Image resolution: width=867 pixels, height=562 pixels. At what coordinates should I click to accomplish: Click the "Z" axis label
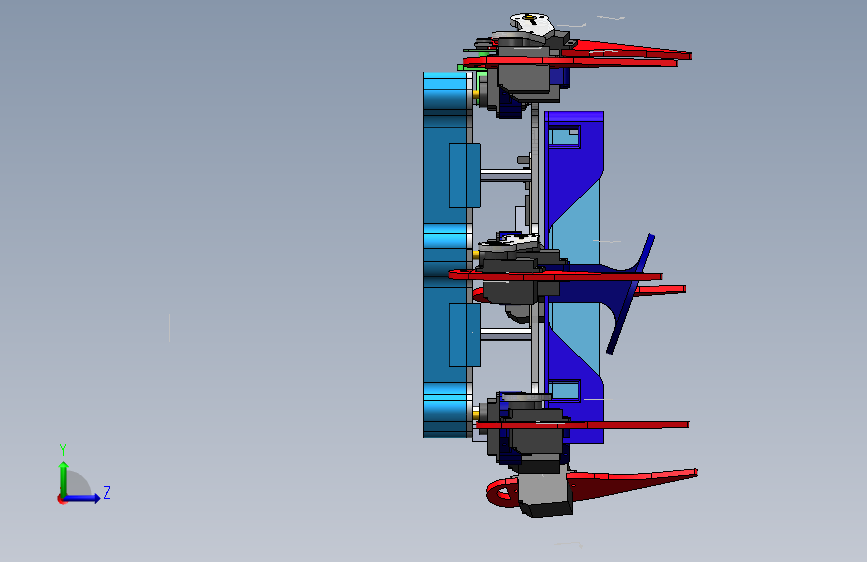coord(107,492)
